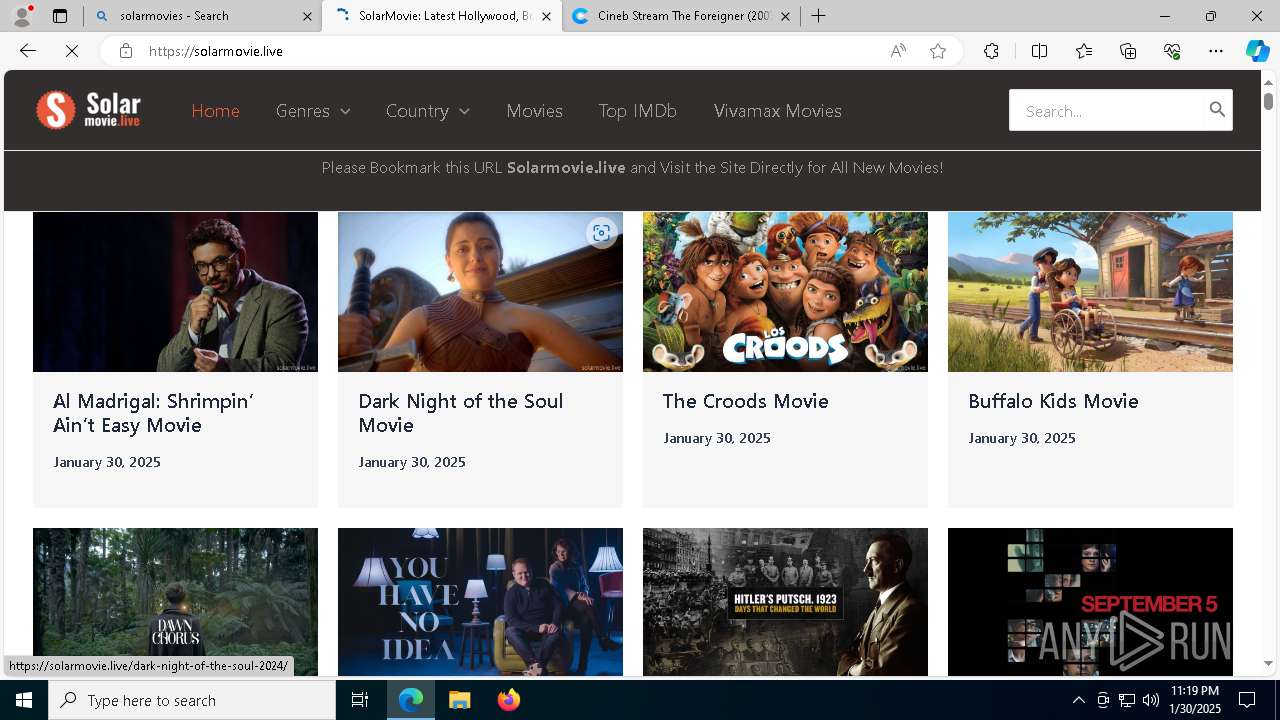Click the Al Madrigal poster thumbnail

point(175,292)
